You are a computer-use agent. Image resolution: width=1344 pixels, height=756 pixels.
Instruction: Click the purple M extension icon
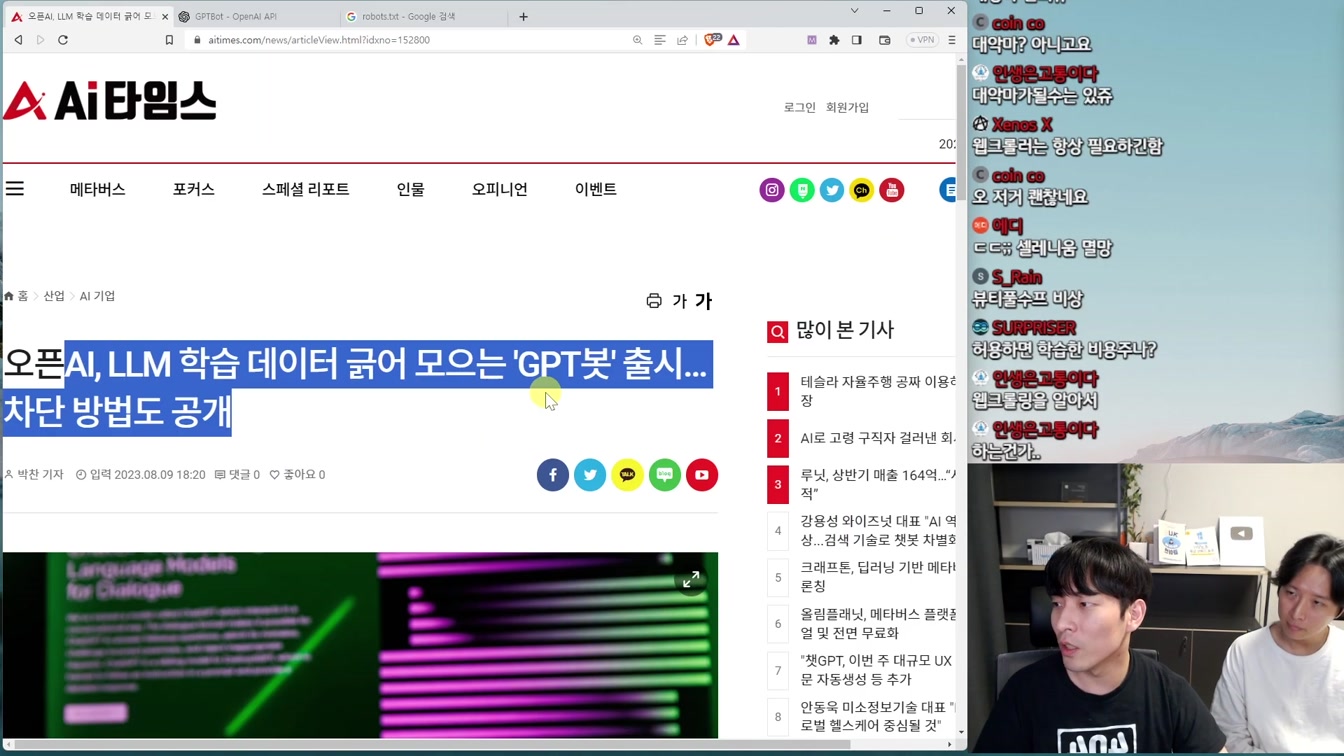(x=812, y=40)
